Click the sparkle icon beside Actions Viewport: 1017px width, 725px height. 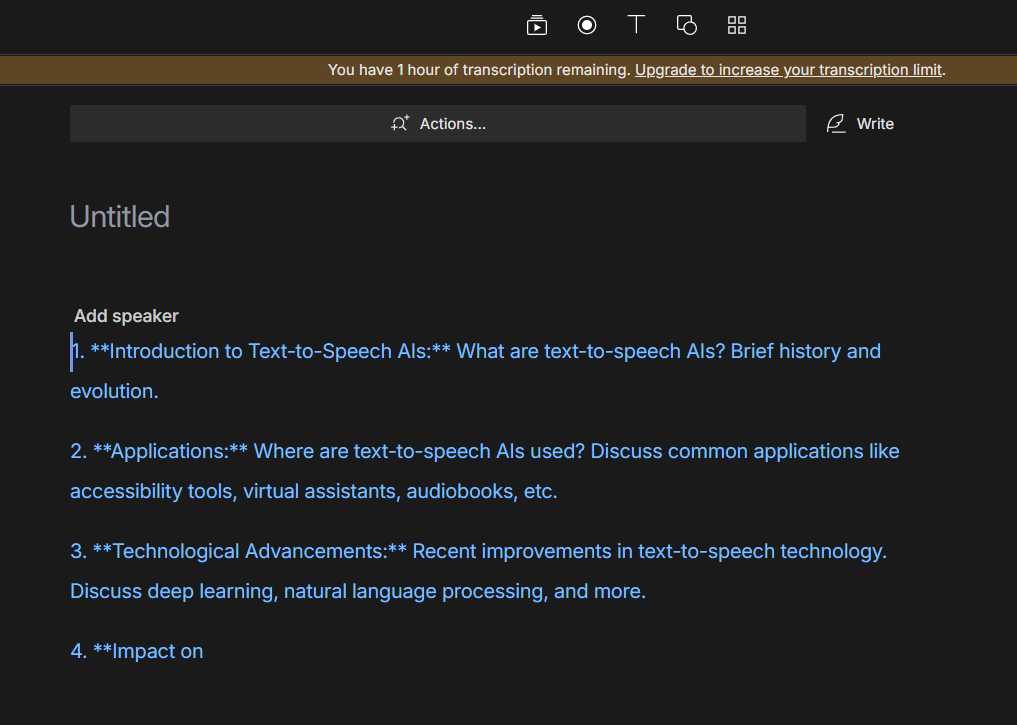(400, 124)
